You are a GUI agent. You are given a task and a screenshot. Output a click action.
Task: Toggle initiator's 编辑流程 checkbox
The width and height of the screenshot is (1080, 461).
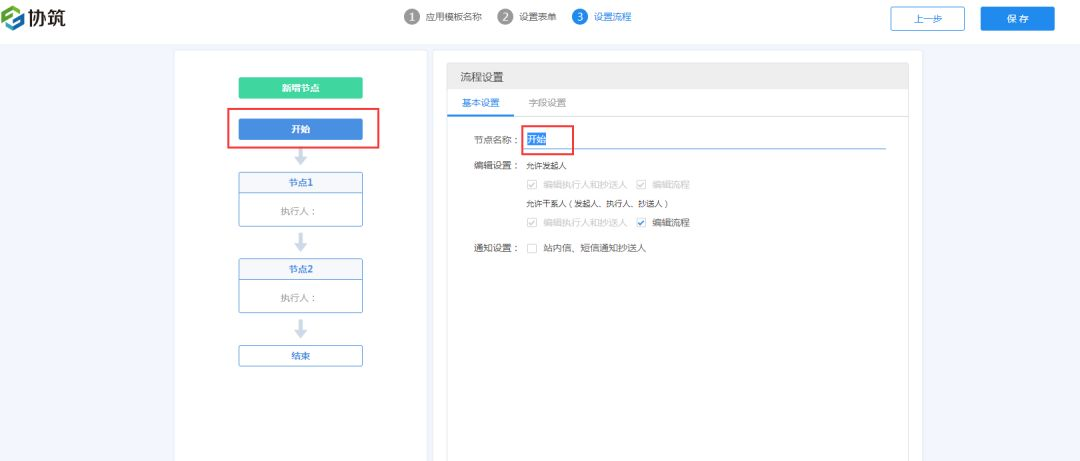pyautogui.click(x=642, y=185)
